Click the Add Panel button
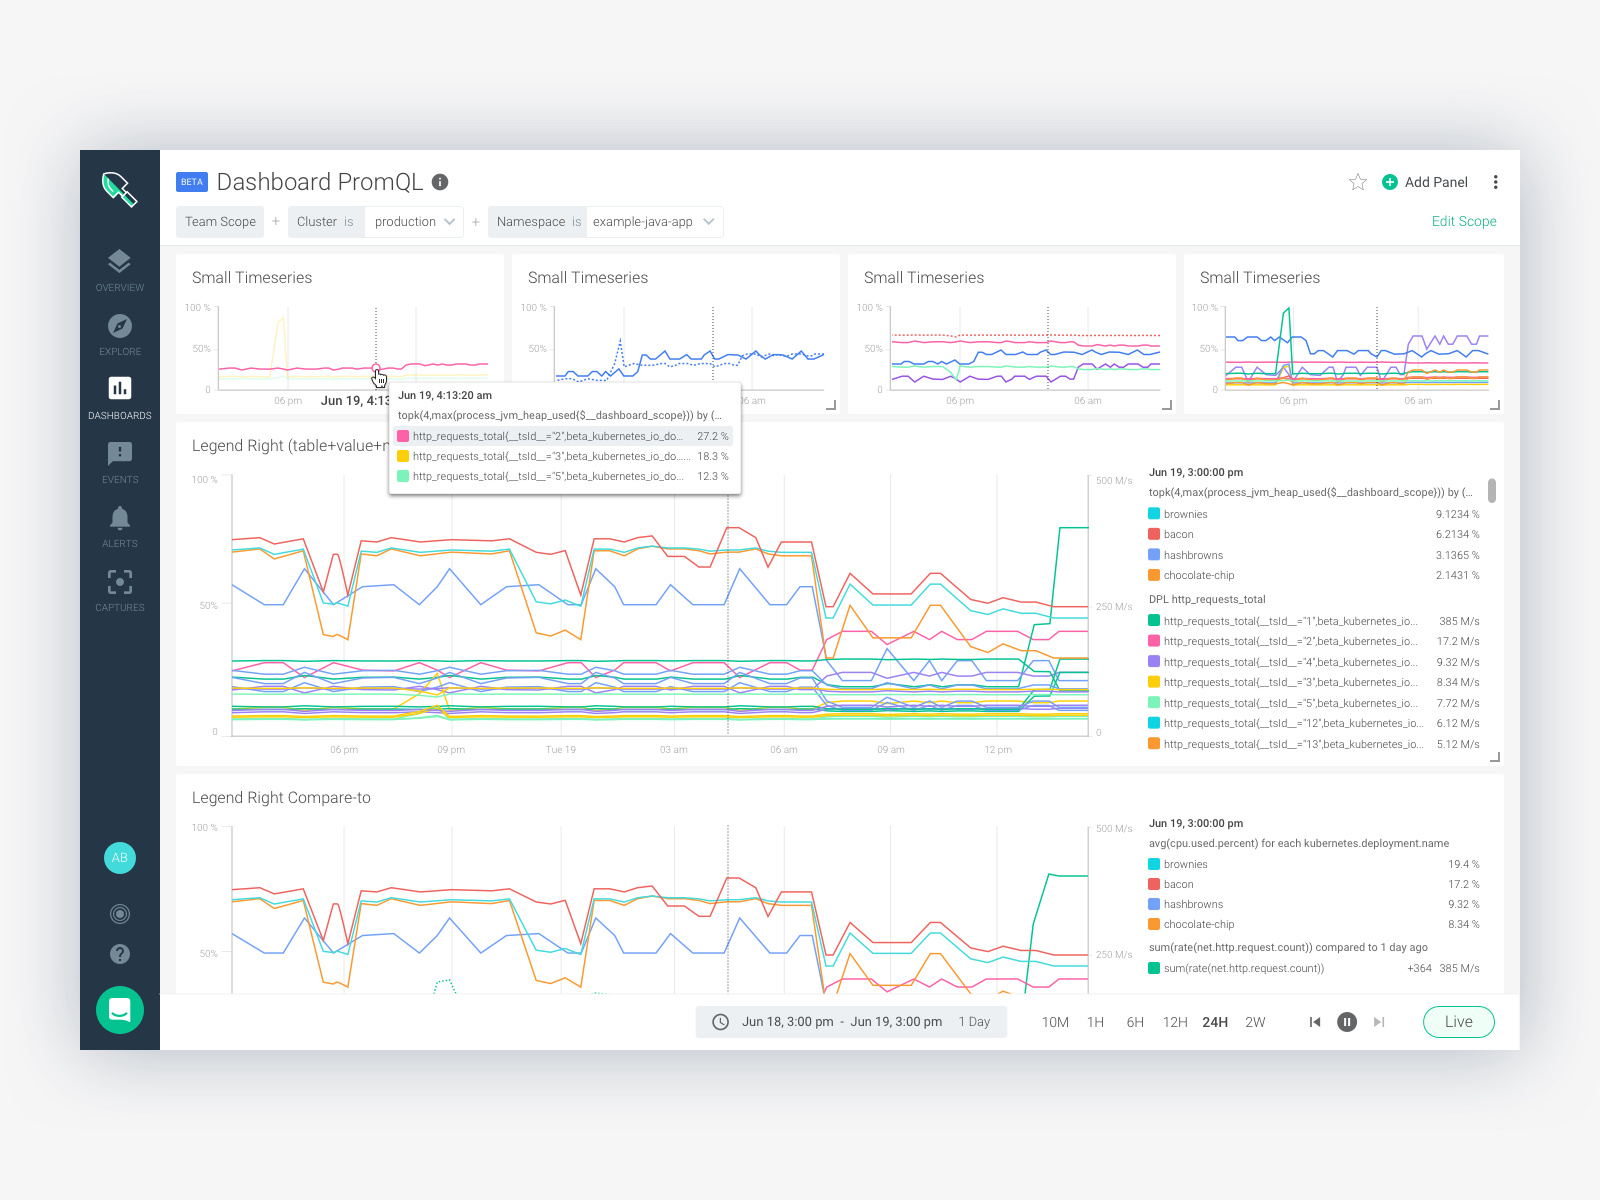The image size is (1600, 1200). tap(1425, 182)
